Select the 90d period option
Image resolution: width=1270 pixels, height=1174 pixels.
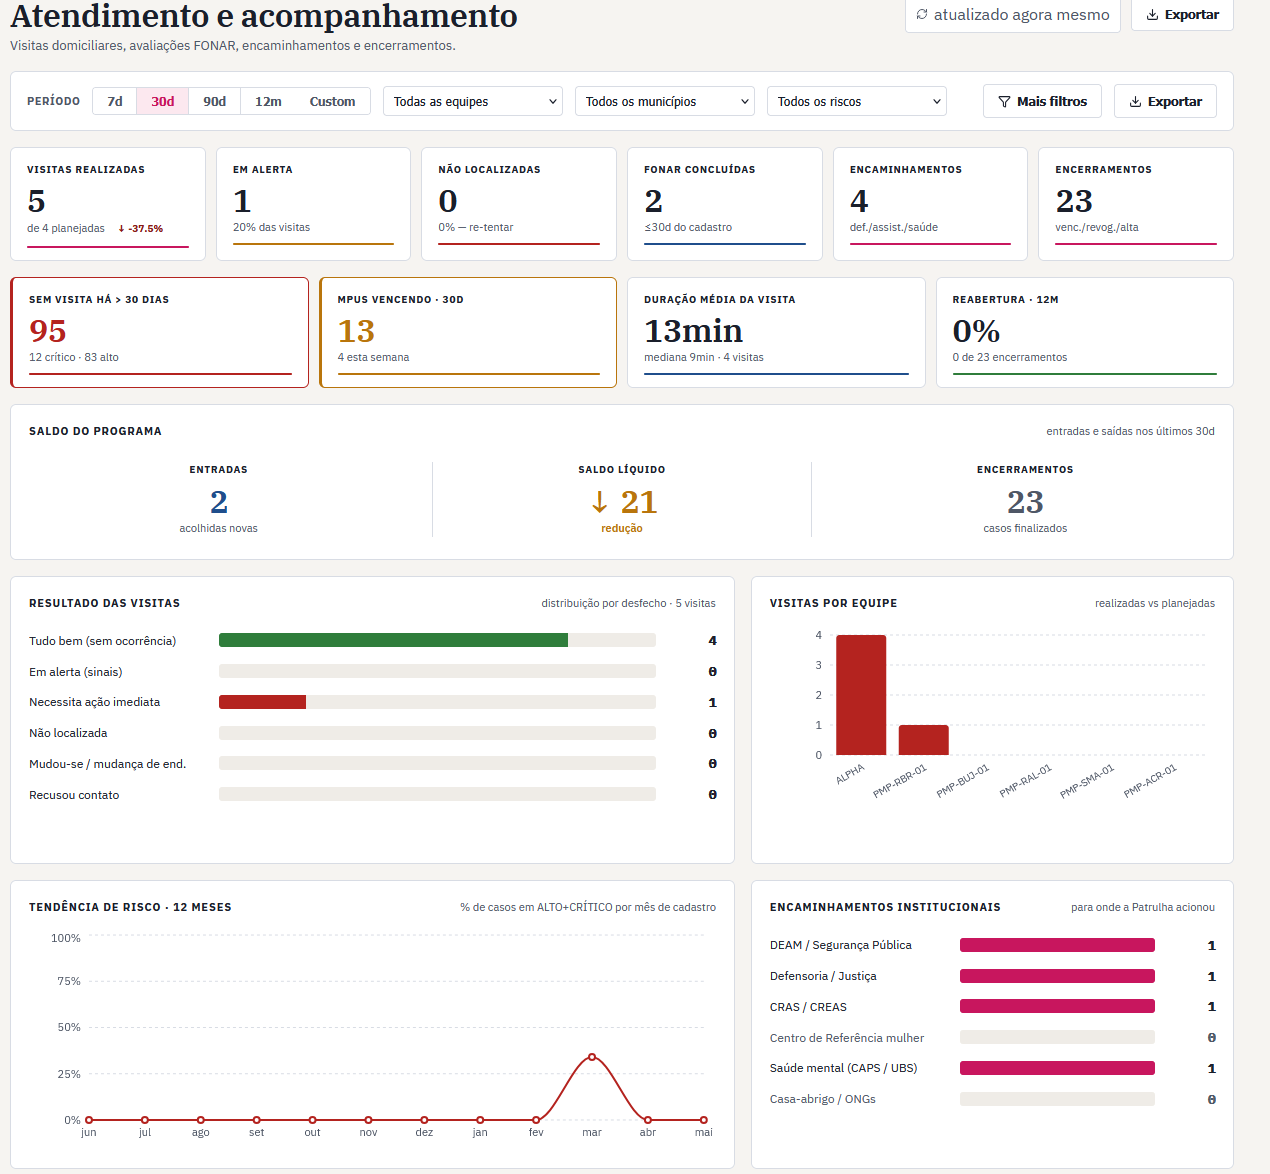(215, 101)
